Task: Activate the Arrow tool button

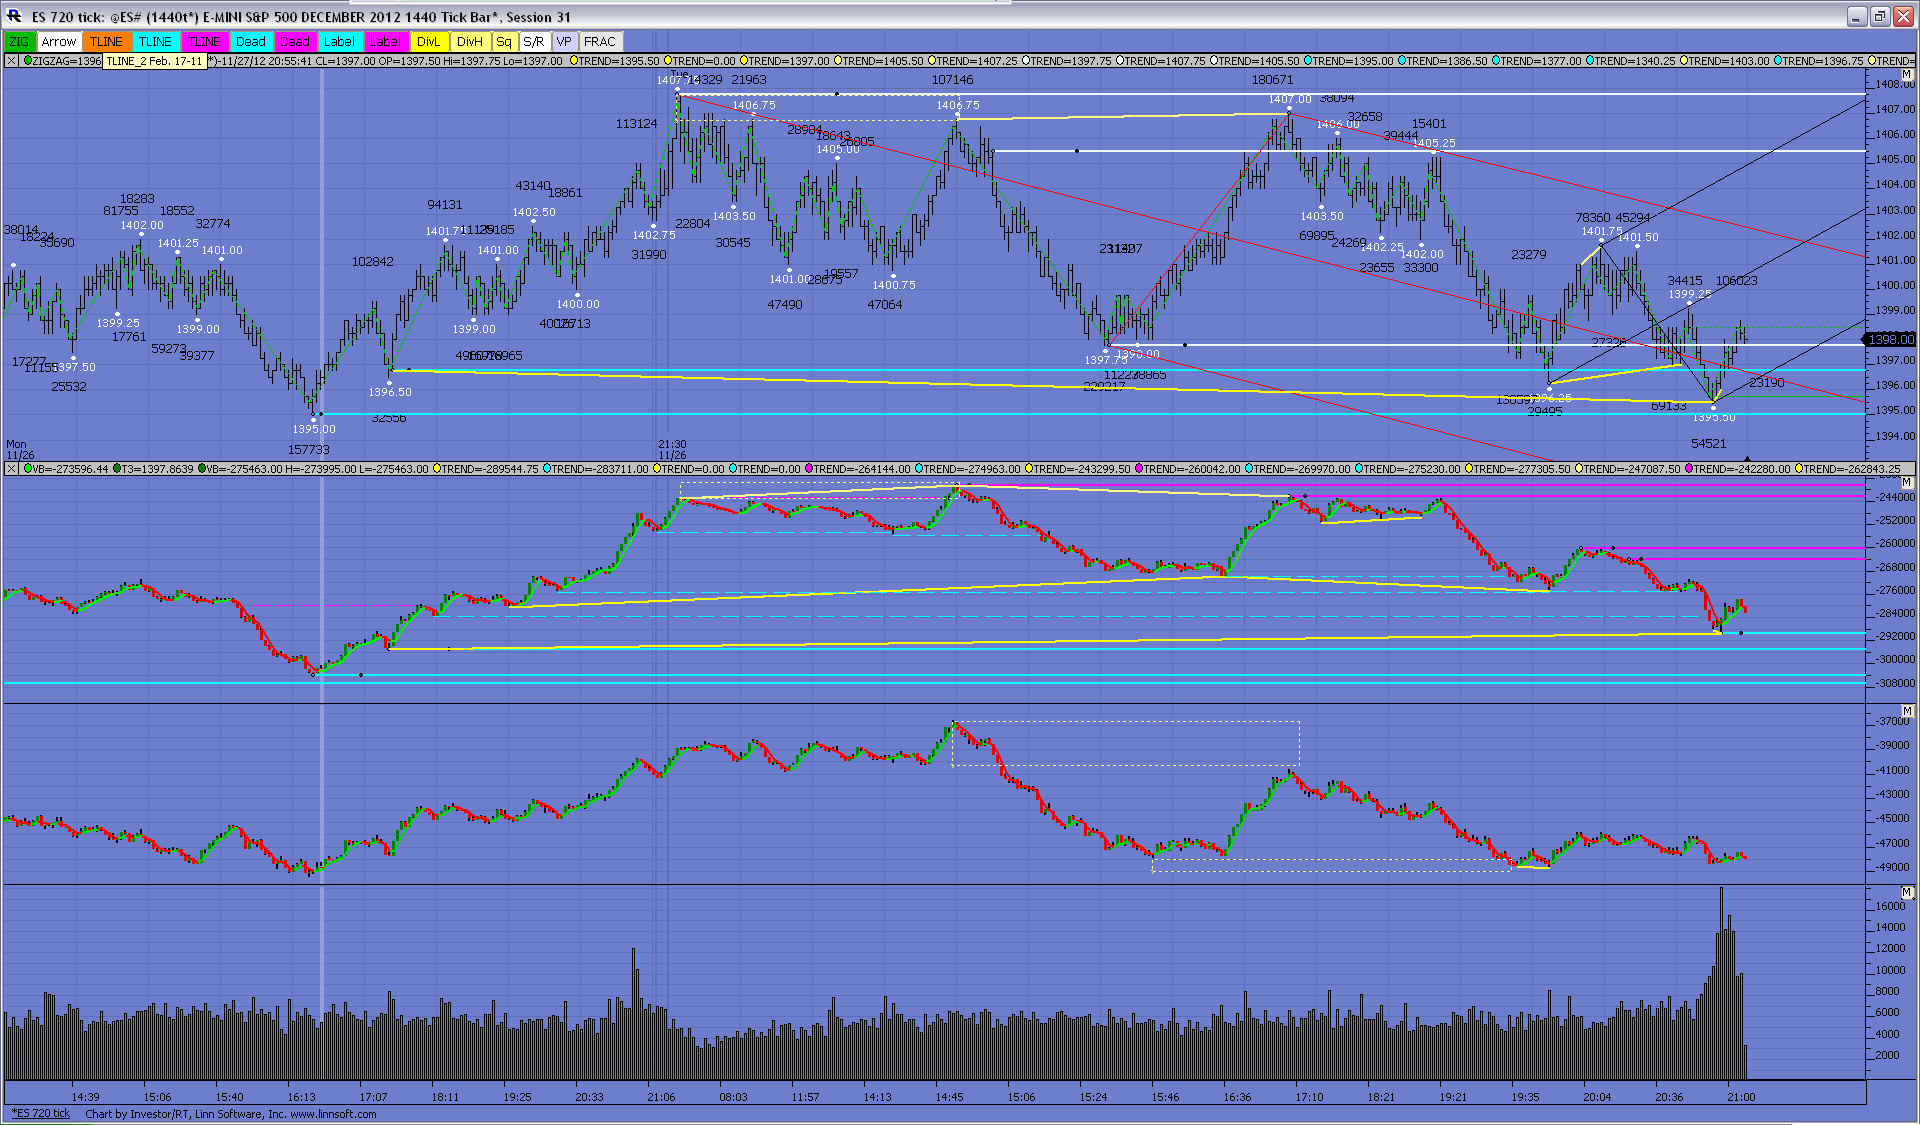Action: [58, 41]
